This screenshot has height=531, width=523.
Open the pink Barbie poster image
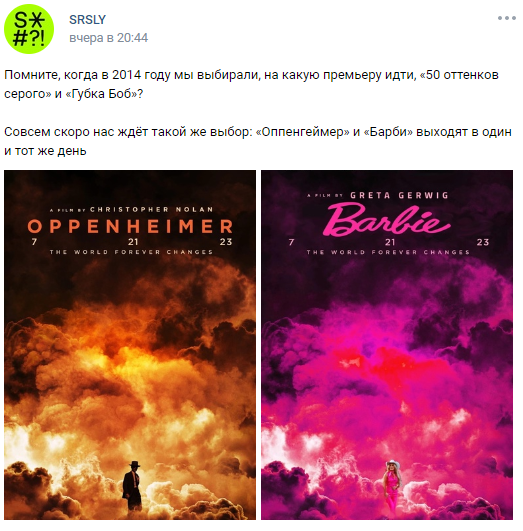click(x=387, y=345)
